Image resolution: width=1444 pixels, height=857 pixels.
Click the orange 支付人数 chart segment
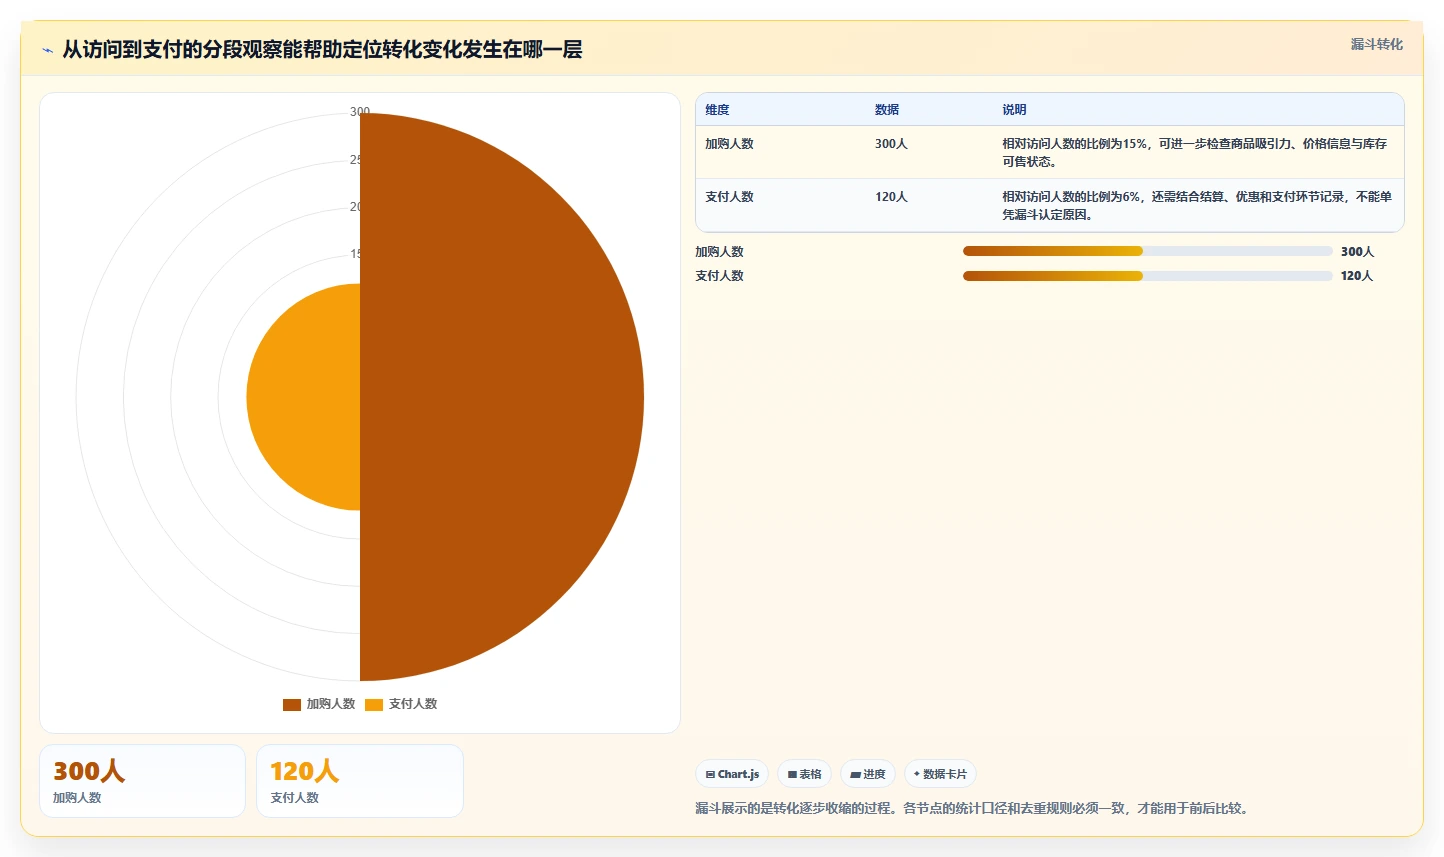[305, 397]
